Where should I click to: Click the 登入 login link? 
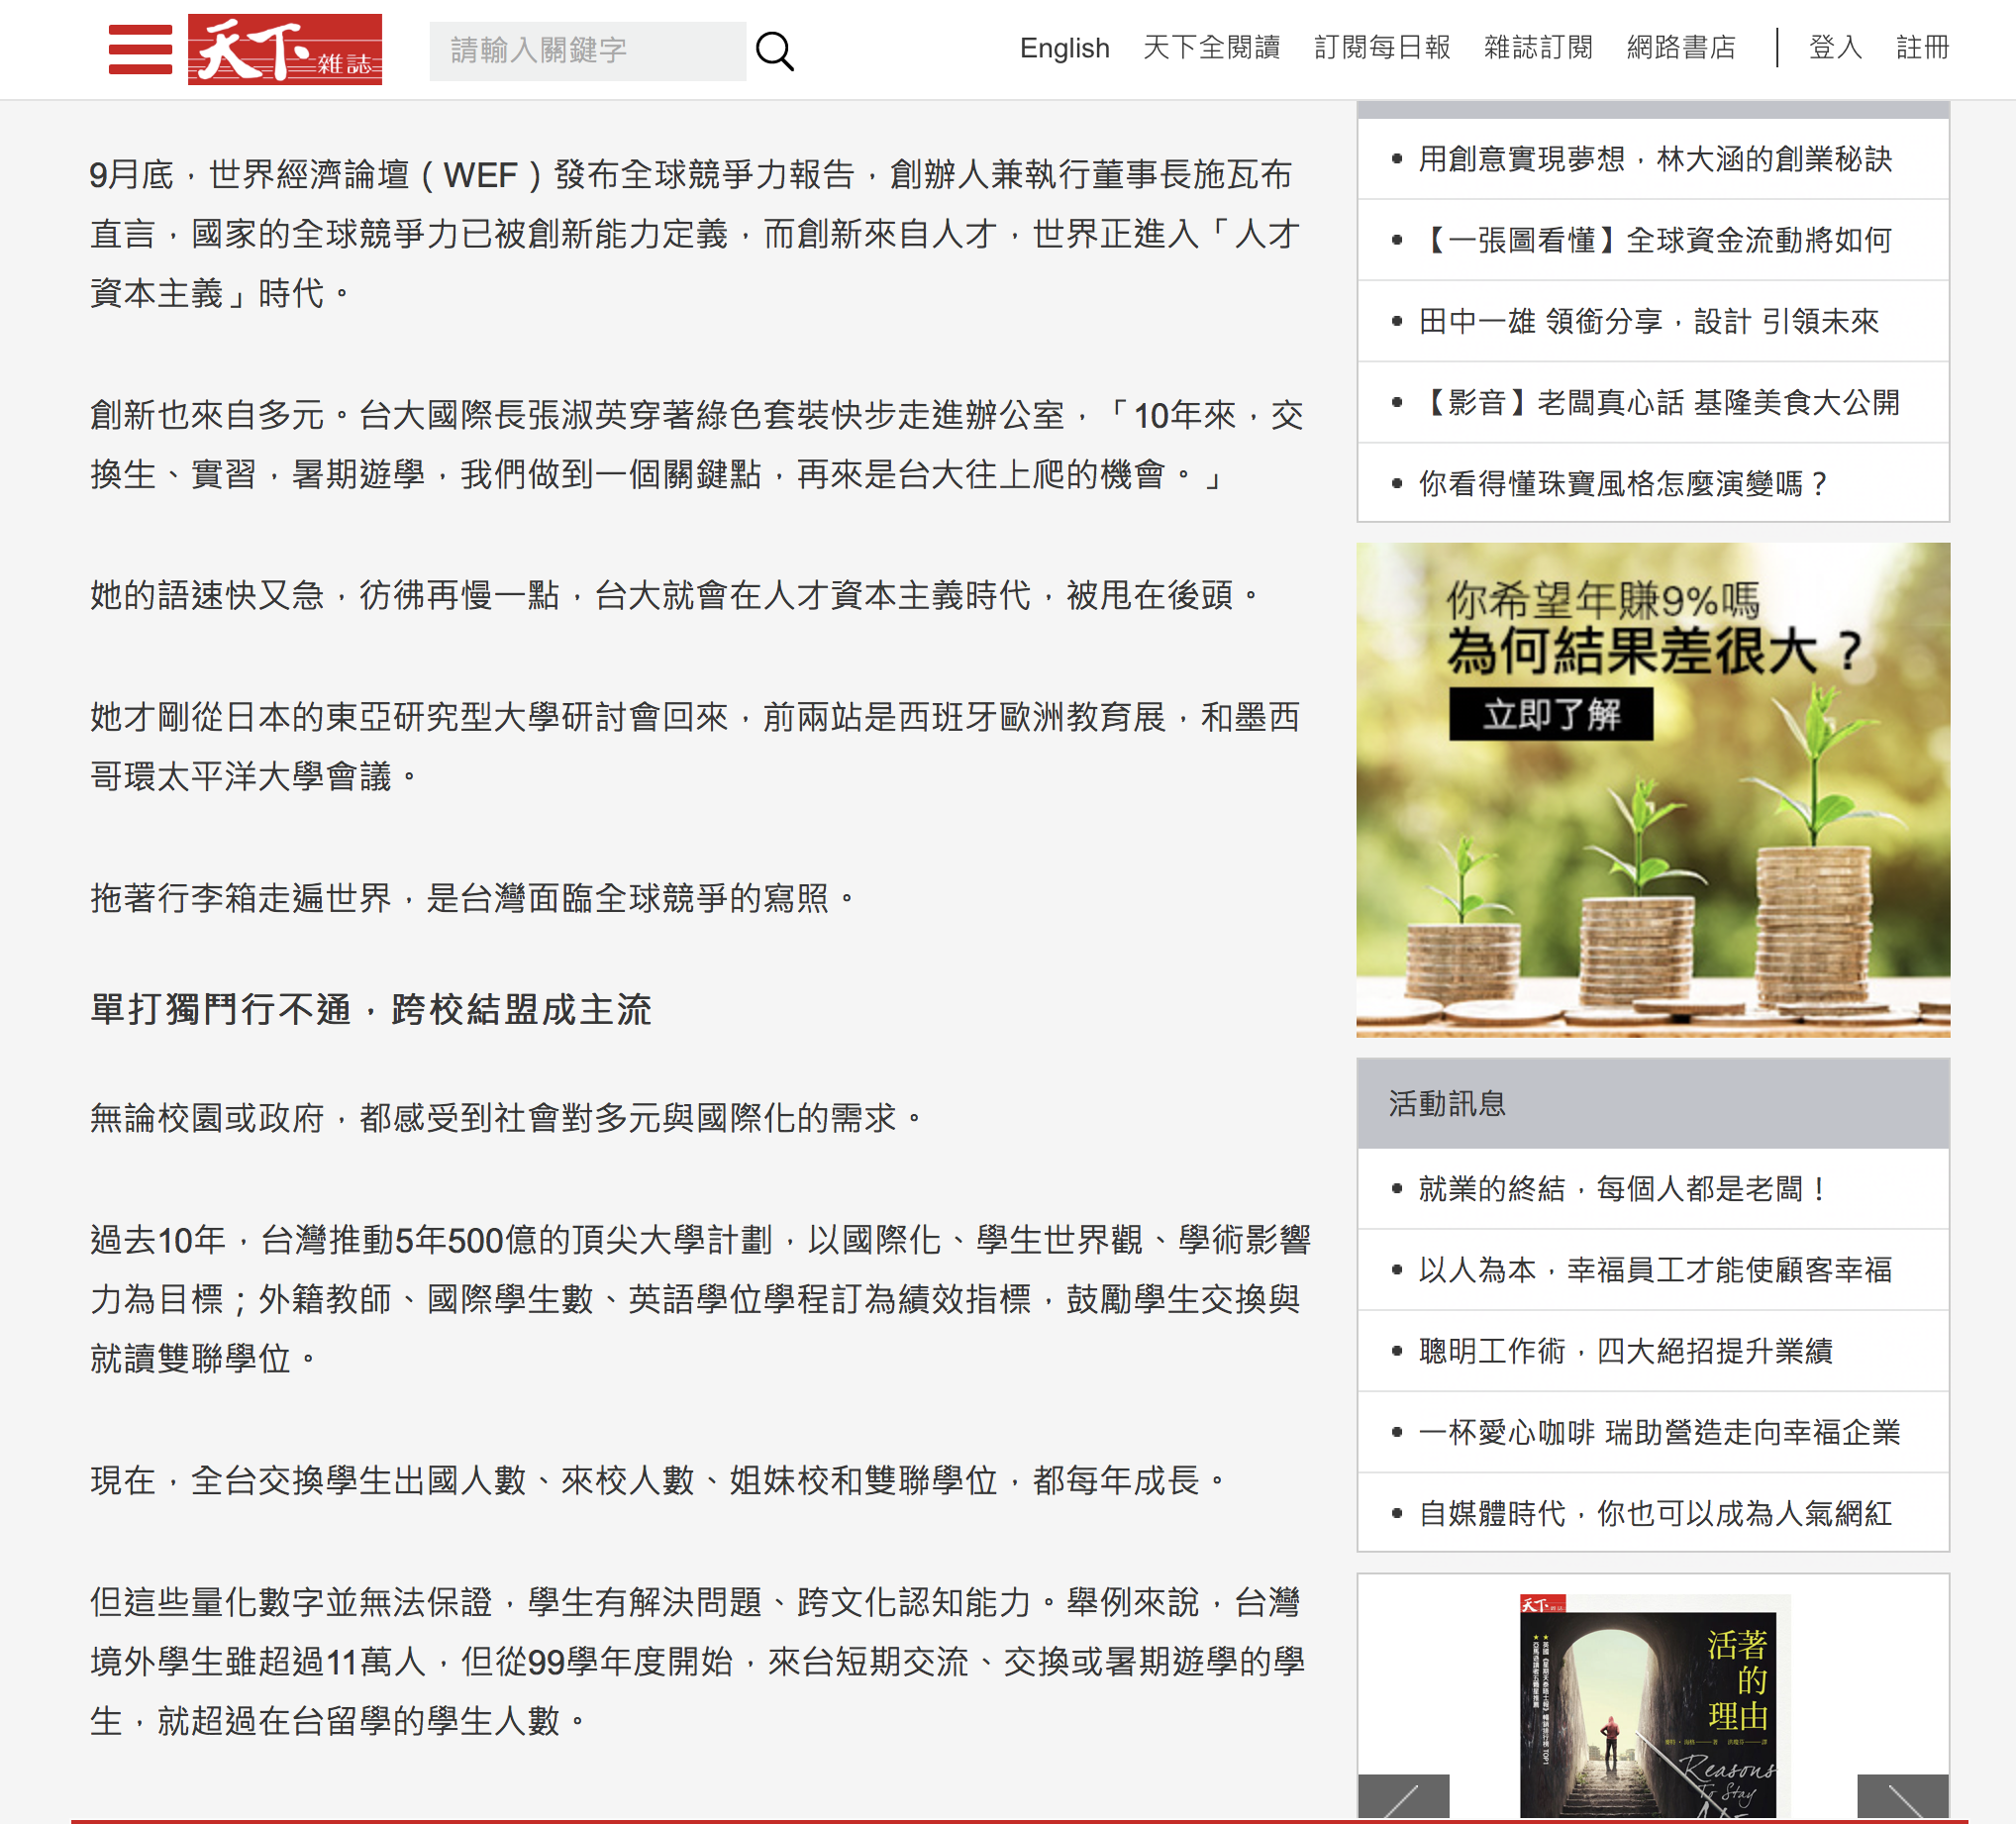tap(1835, 48)
